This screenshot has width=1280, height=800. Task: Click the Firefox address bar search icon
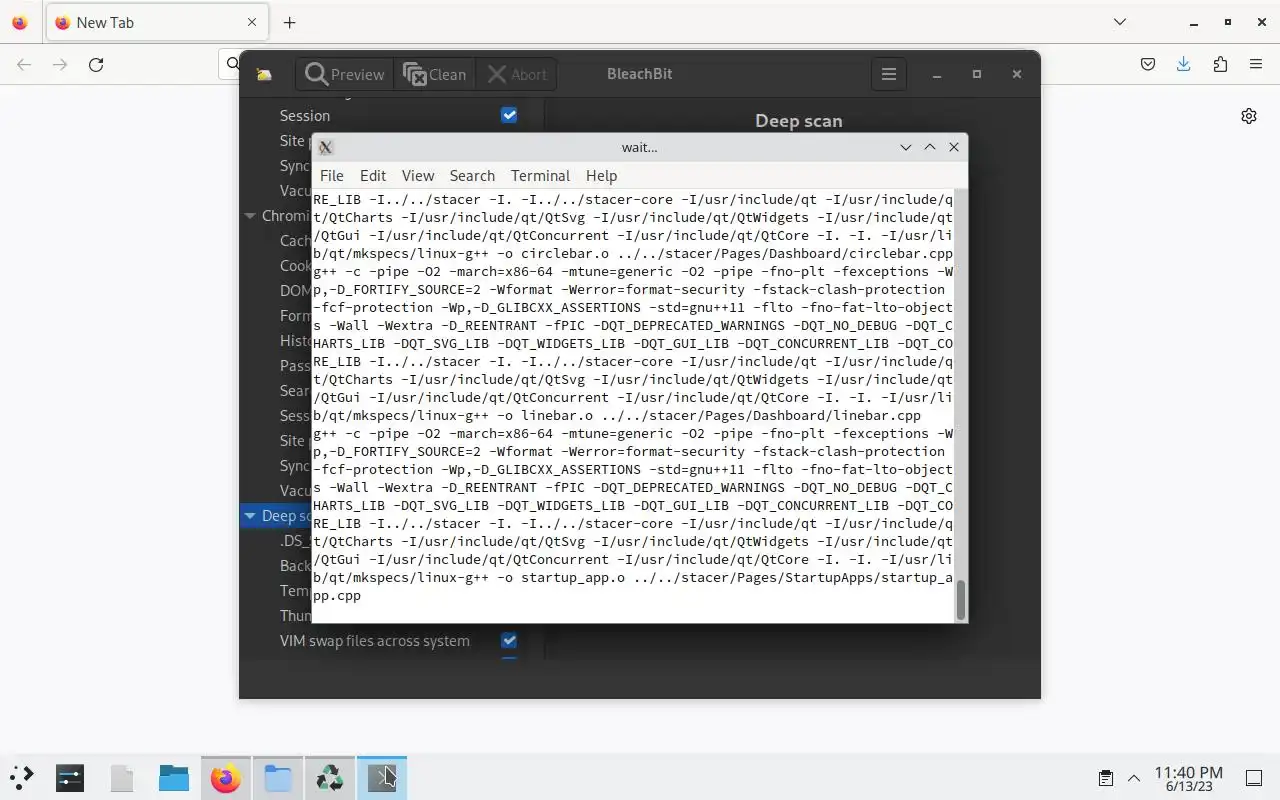(232, 64)
